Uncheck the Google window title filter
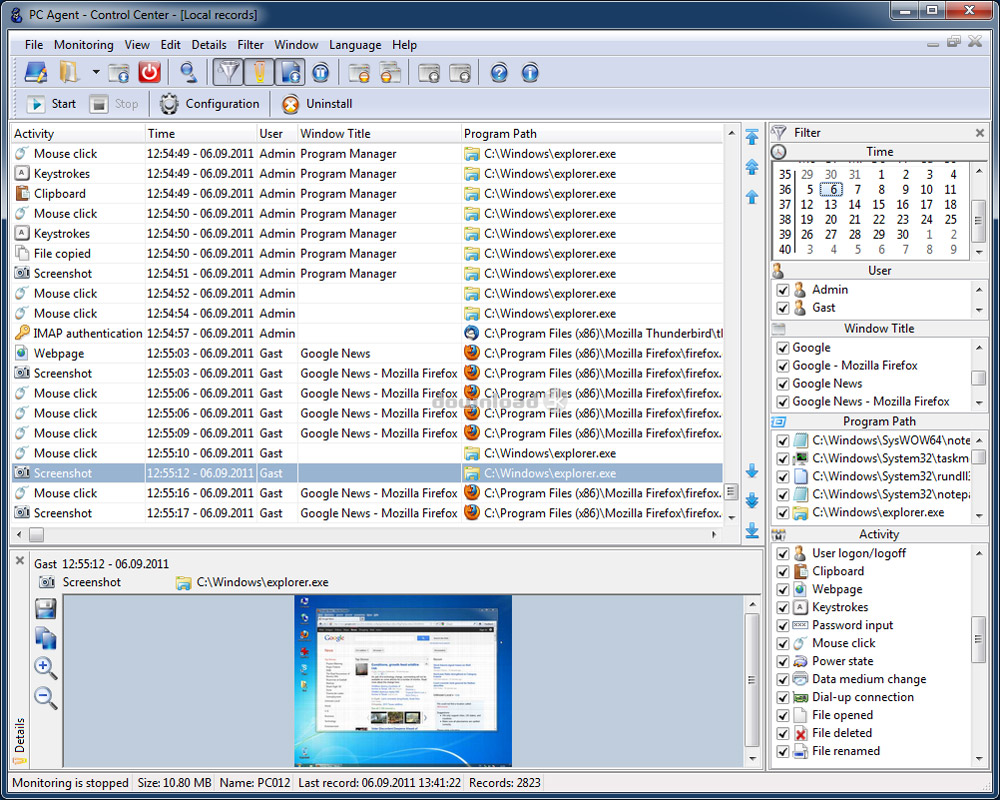Screen dimensions: 1000x800 (x=783, y=348)
